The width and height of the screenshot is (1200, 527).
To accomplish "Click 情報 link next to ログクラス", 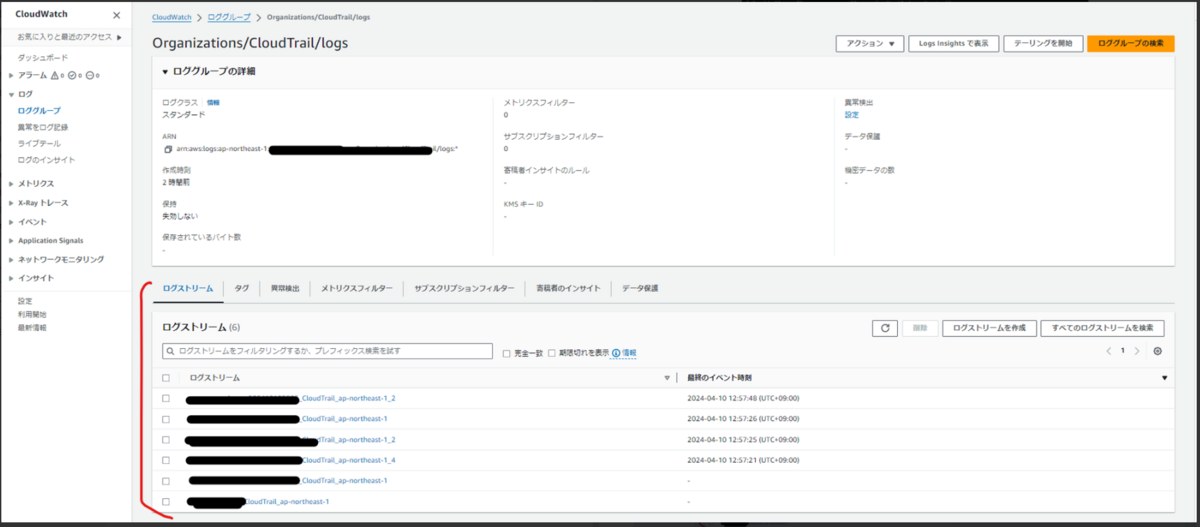I will [213, 102].
